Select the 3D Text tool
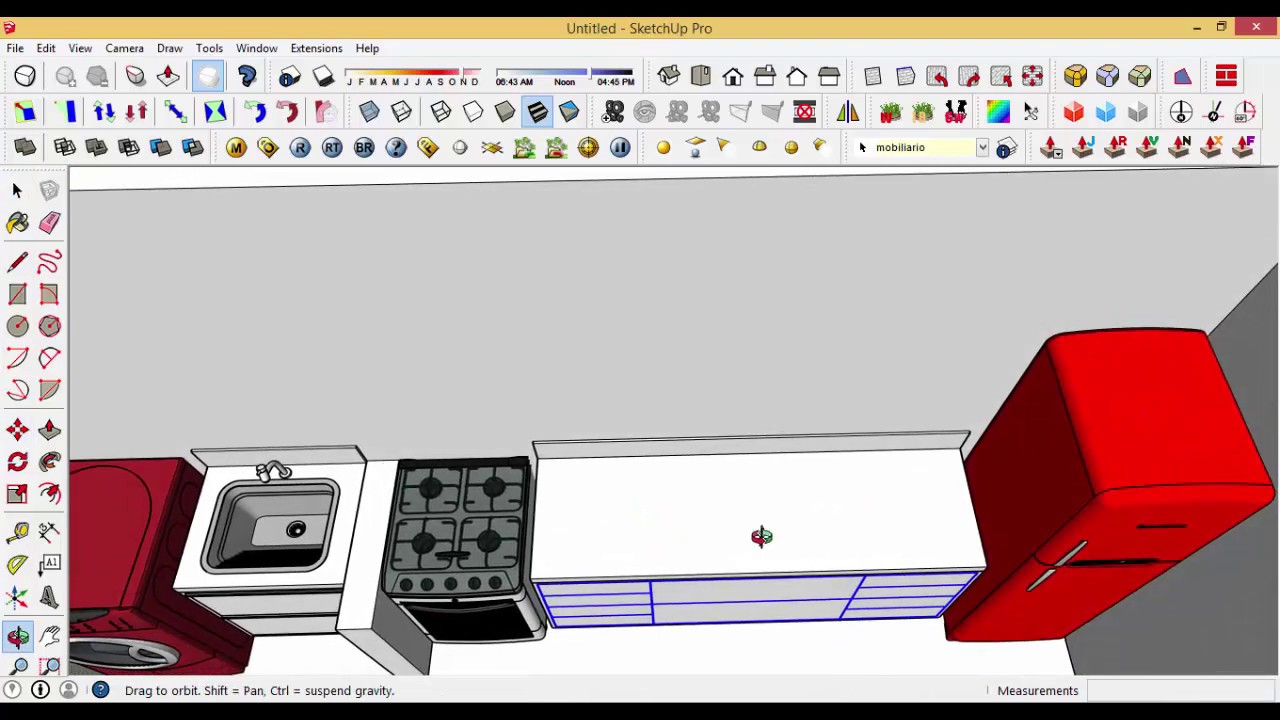This screenshot has width=1280, height=720. [x=49, y=597]
